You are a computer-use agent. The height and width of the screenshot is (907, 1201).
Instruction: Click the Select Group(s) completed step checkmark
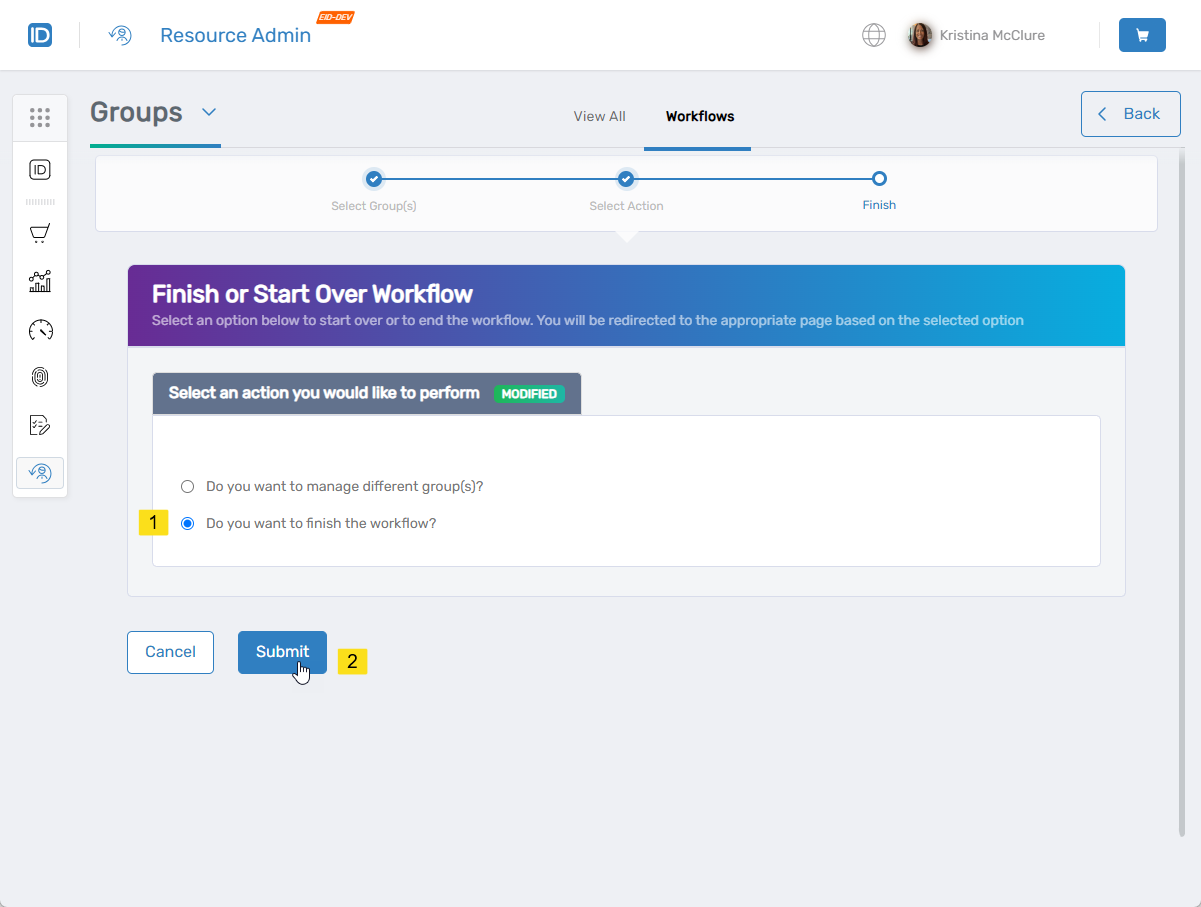373,179
